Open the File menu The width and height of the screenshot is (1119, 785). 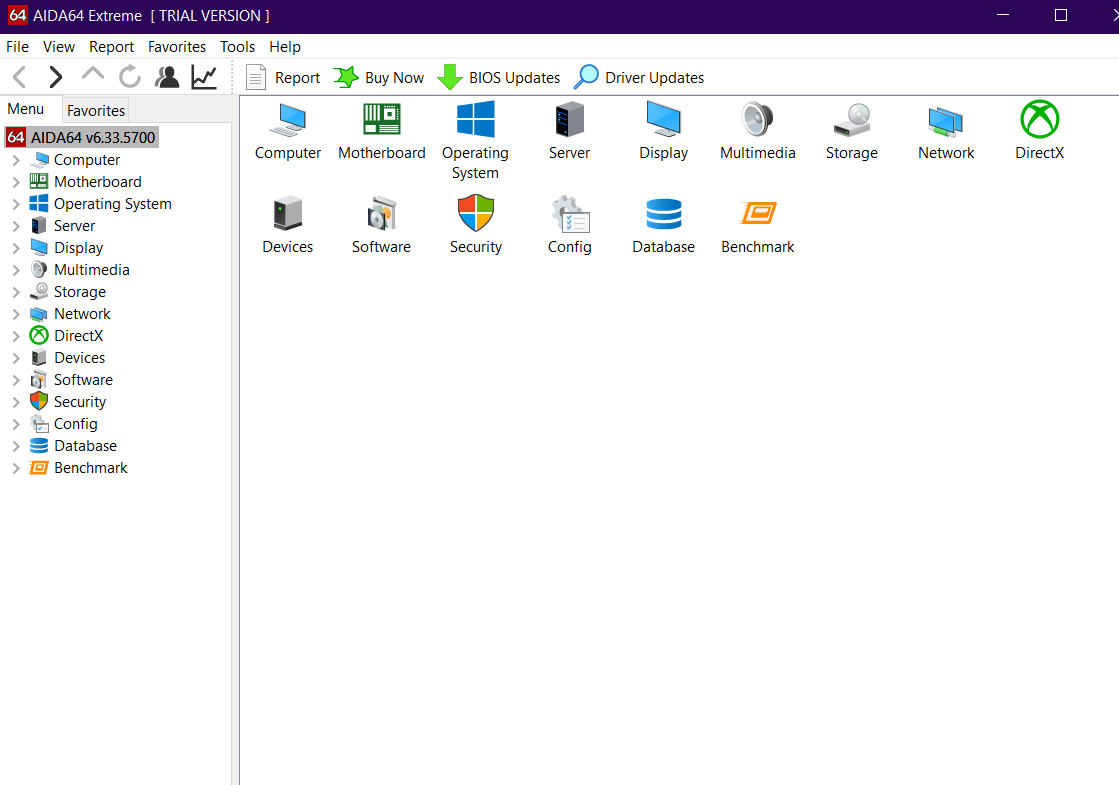(17, 46)
